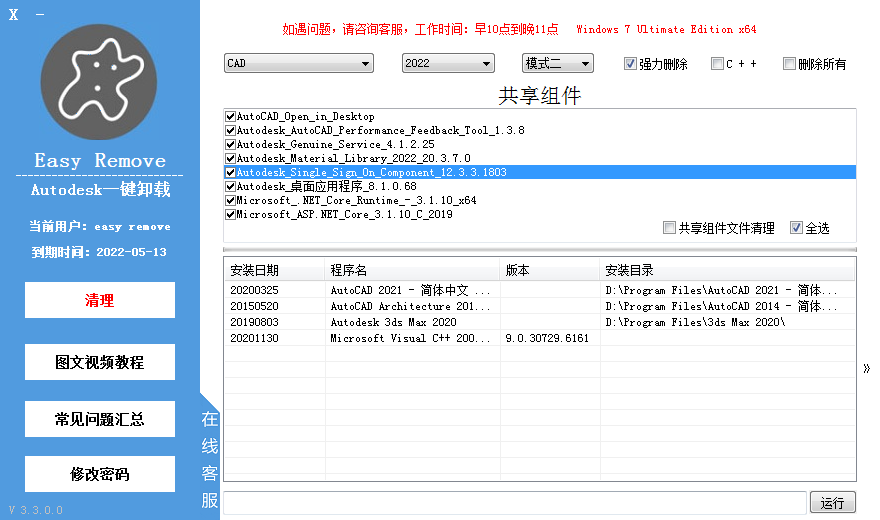Expand the side panel double-chevron arrow
Image resolution: width=880 pixels, height=520 pixels.
(867, 369)
